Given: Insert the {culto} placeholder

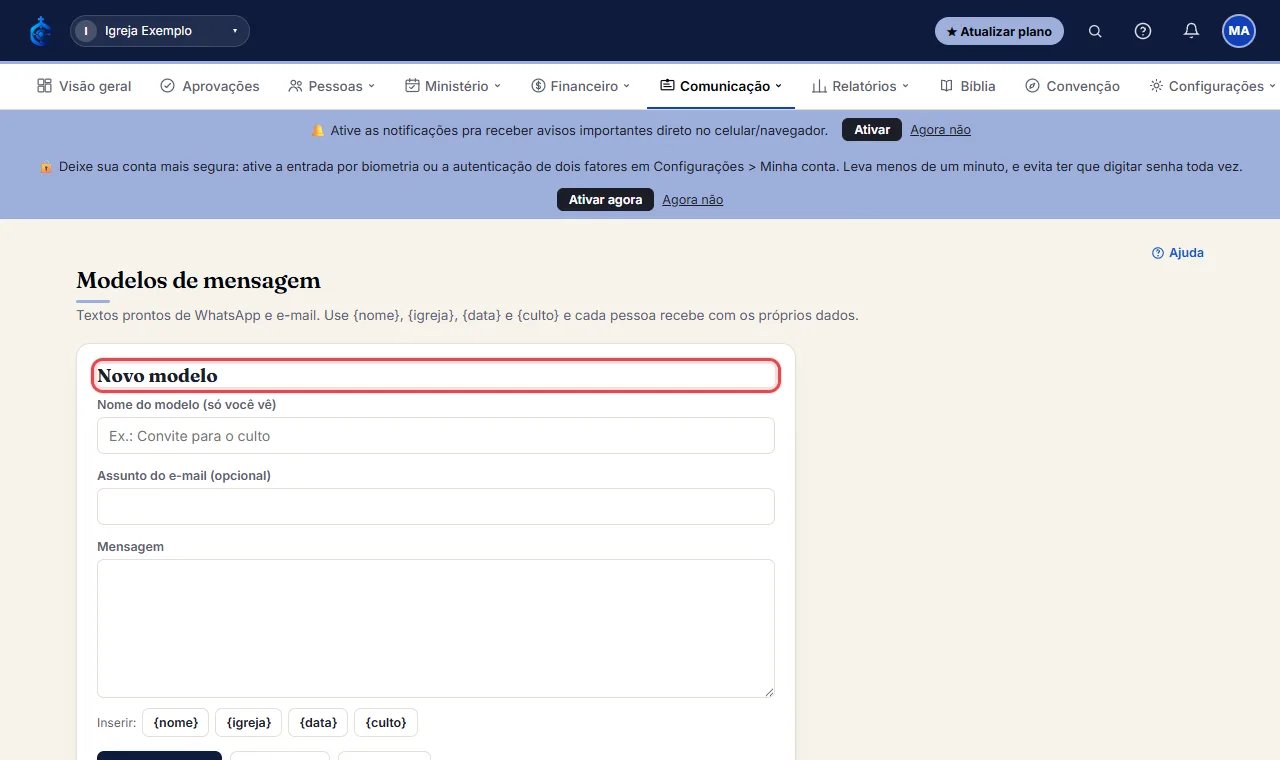Looking at the screenshot, I should tap(386, 722).
